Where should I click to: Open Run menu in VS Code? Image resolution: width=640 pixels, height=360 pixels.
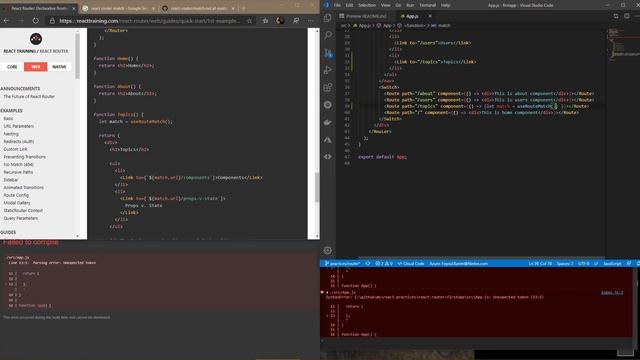(x=410, y=5)
